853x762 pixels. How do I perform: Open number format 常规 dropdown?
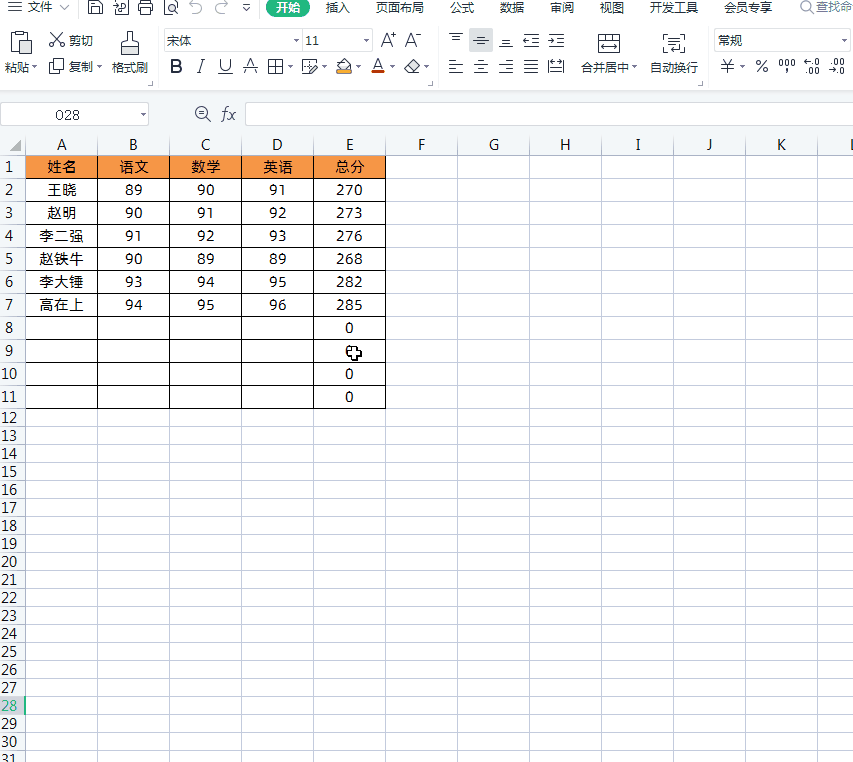tap(844, 40)
